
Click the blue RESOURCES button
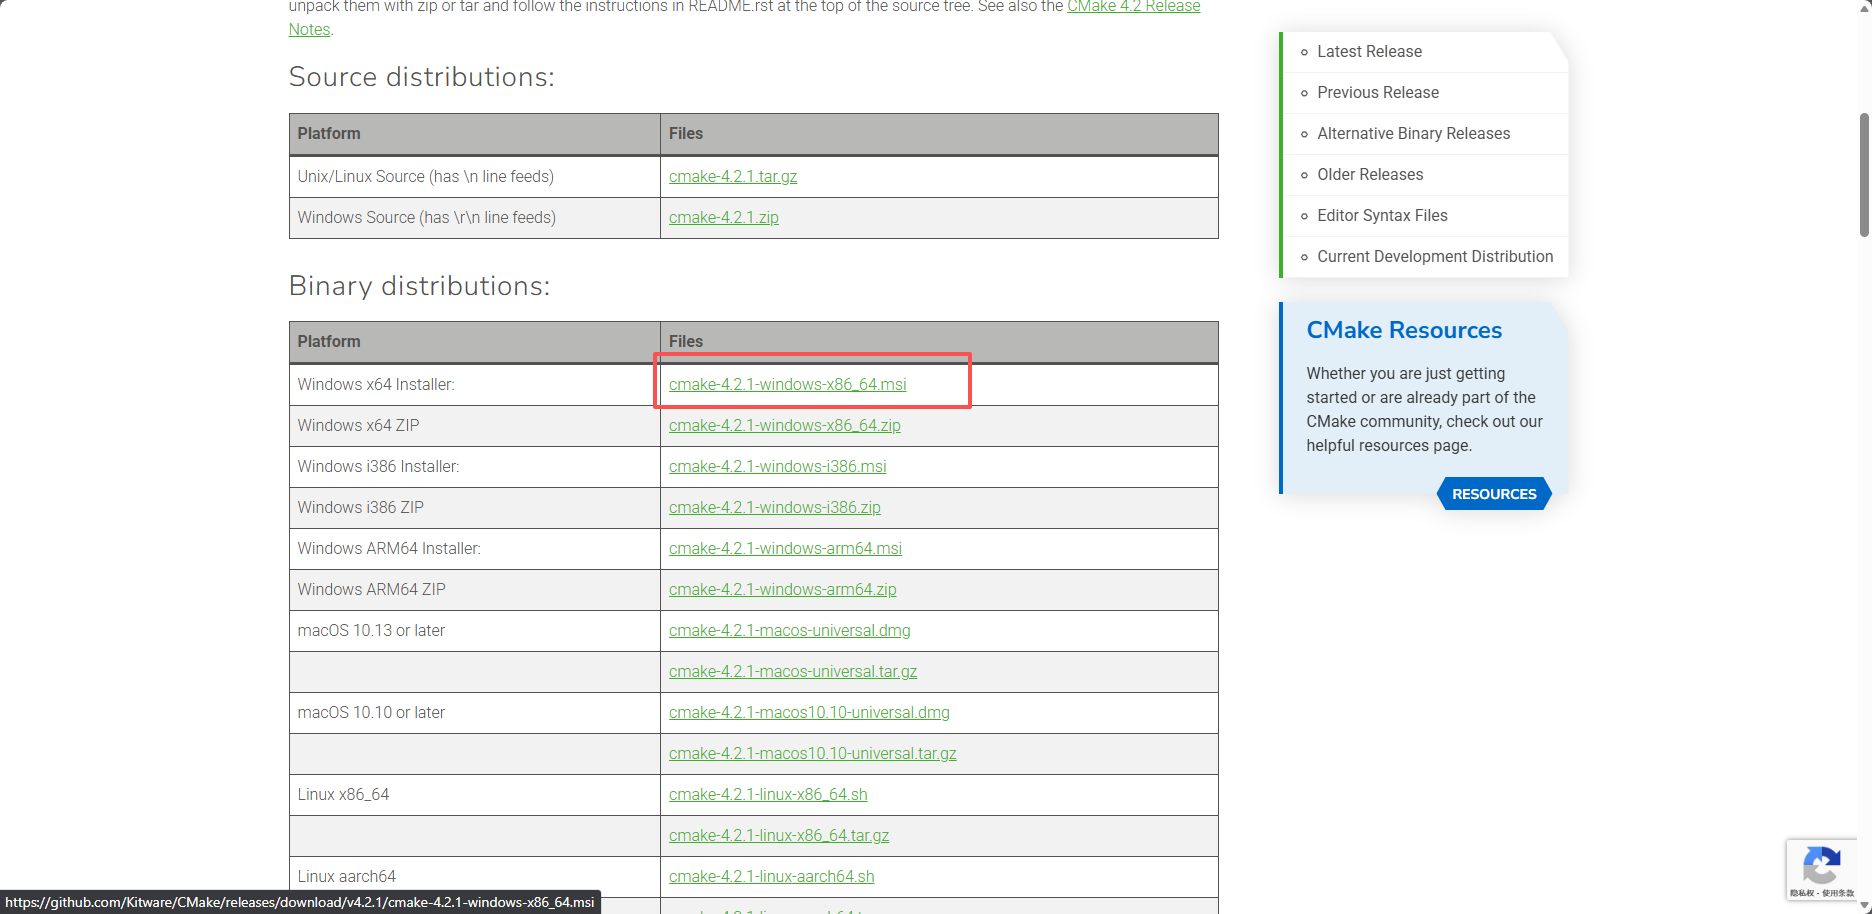[x=1494, y=494]
